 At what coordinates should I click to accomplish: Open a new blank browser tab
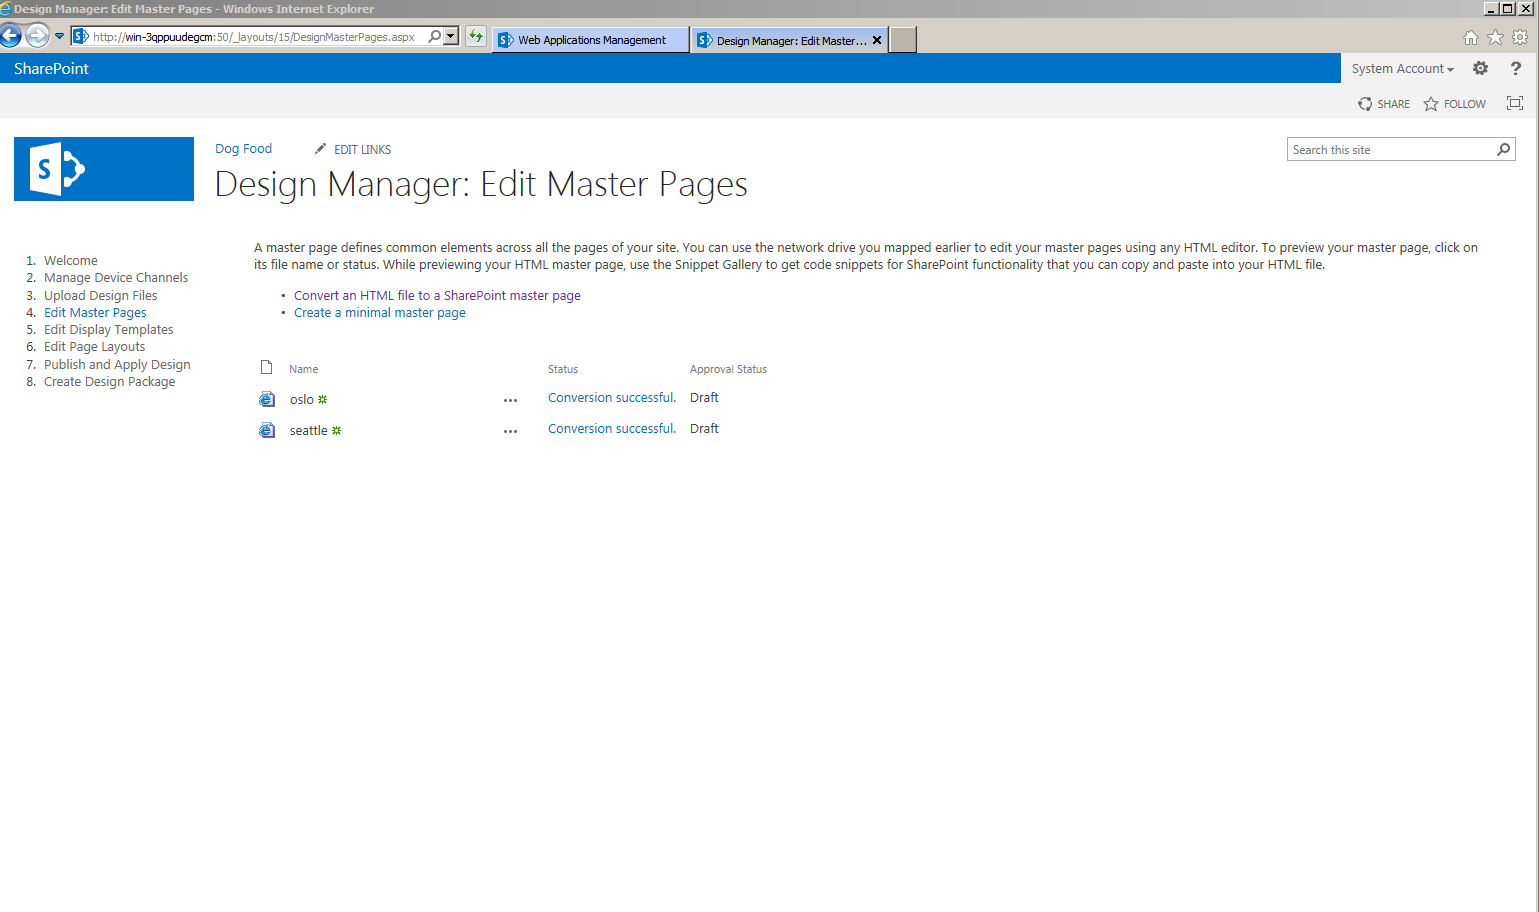(903, 40)
